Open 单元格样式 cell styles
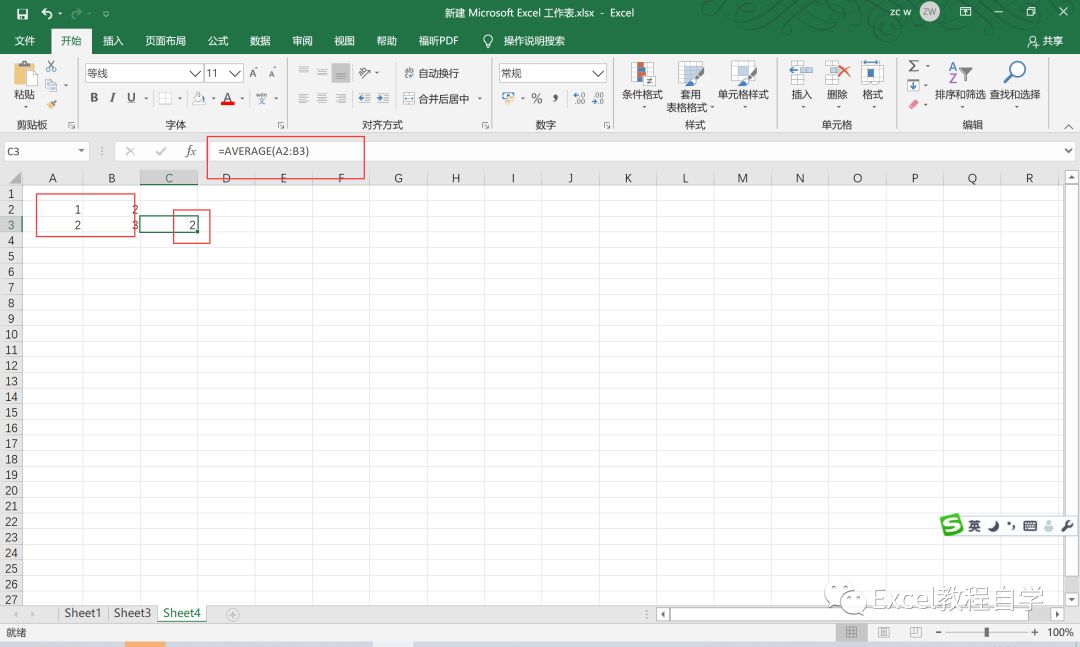This screenshot has height=647, width=1080. 742,85
